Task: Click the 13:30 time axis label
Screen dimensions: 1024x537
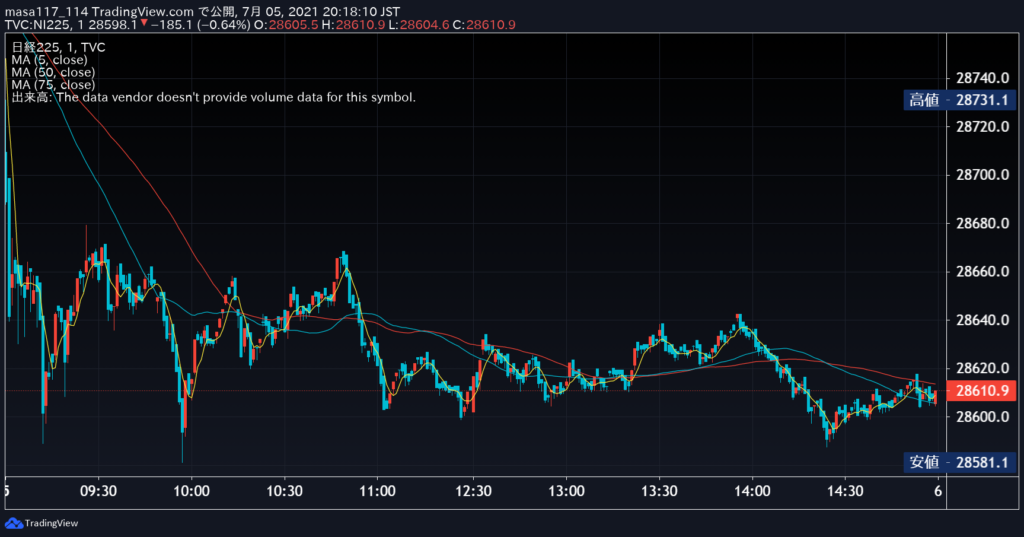Action: [x=660, y=491]
